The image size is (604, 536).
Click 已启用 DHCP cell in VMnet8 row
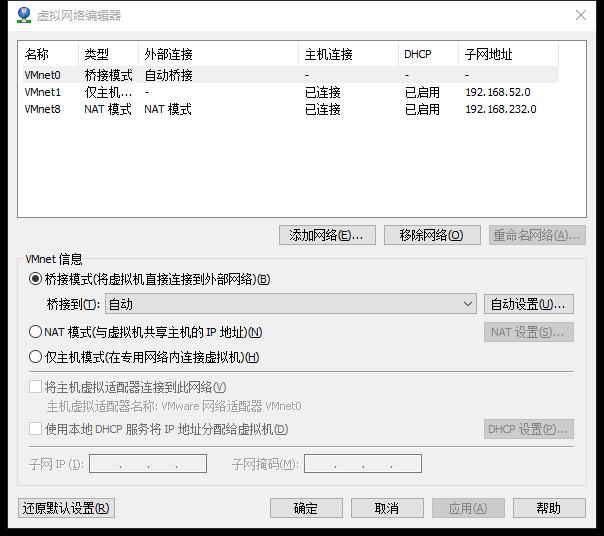(x=422, y=109)
